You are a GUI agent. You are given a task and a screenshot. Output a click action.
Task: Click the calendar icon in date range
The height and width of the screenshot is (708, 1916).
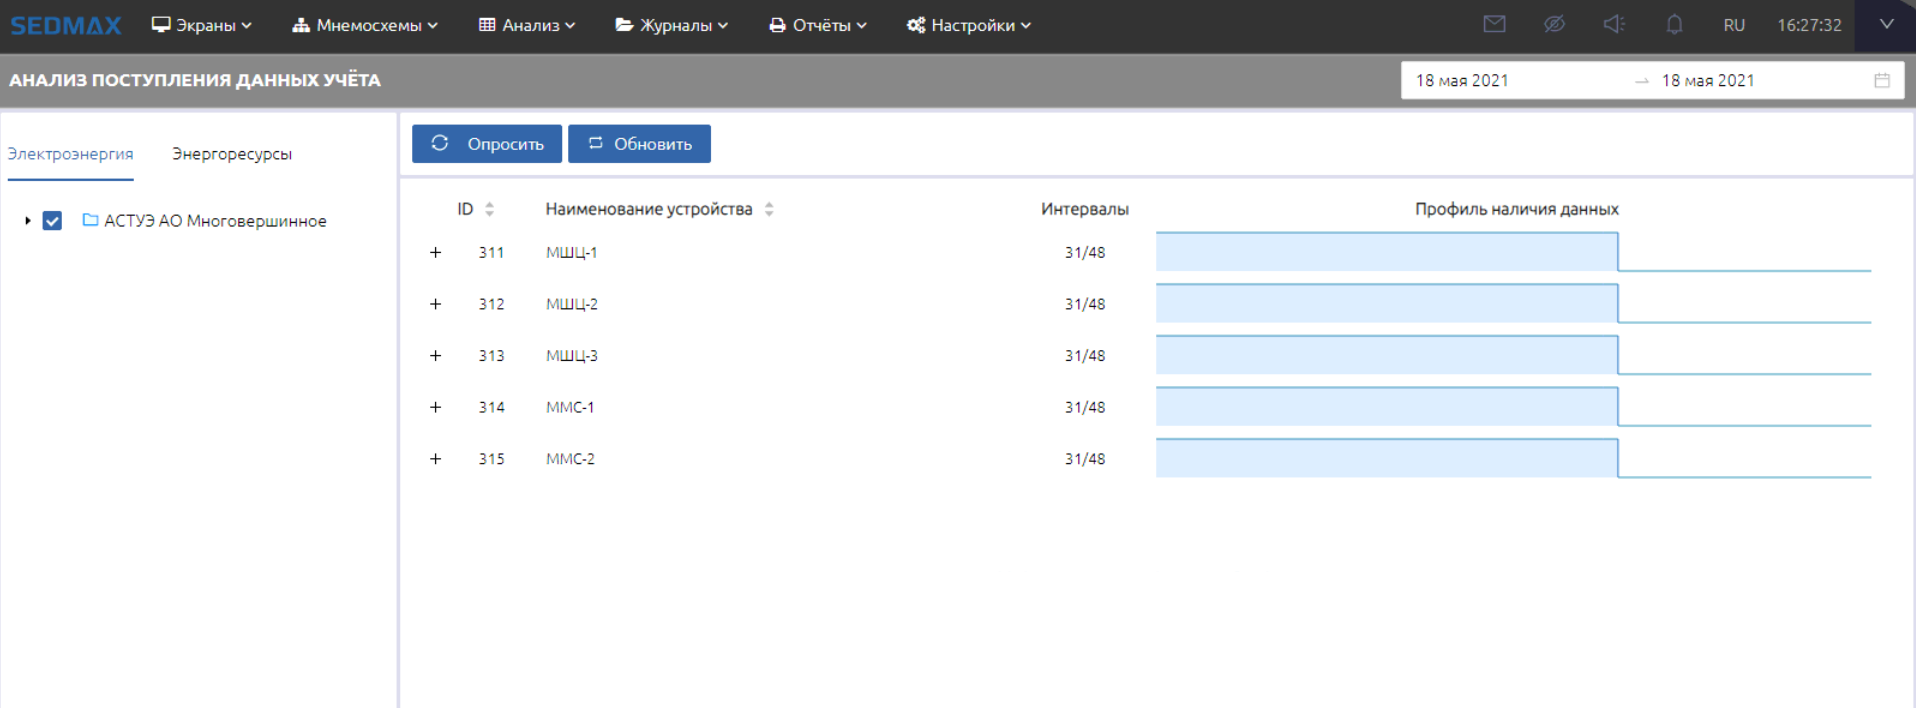pyautogui.click(x=1882, y=81)
